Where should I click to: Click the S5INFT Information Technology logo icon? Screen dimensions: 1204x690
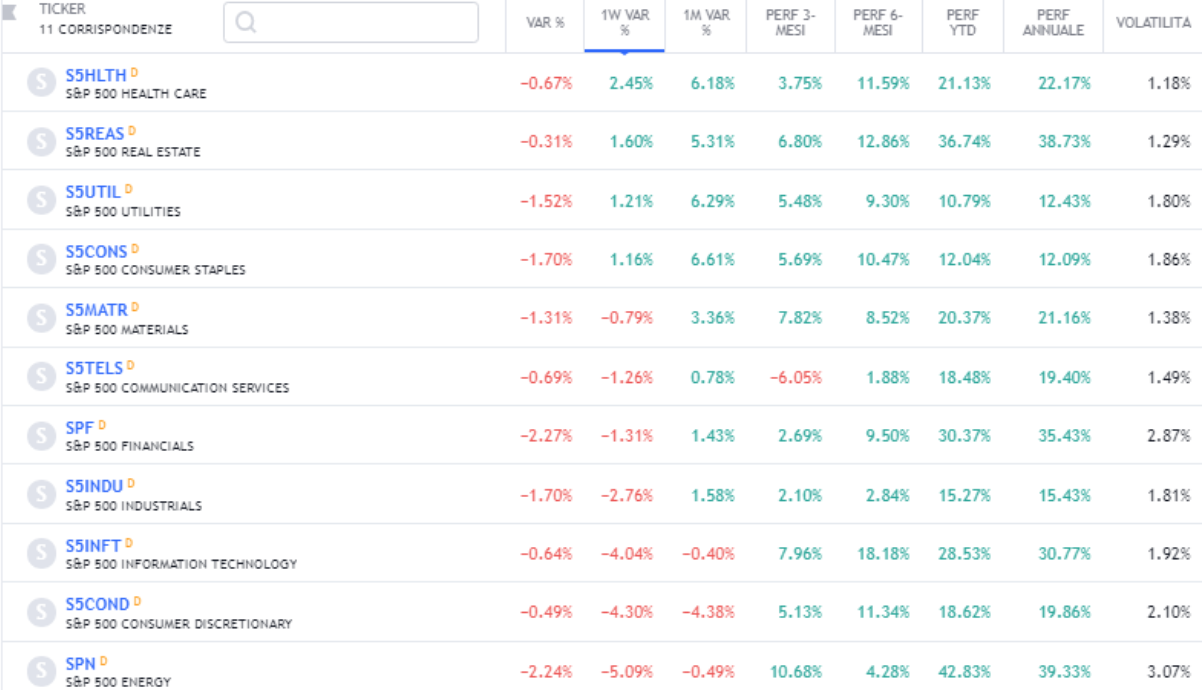pyautogui.click(x=41, y=553)
